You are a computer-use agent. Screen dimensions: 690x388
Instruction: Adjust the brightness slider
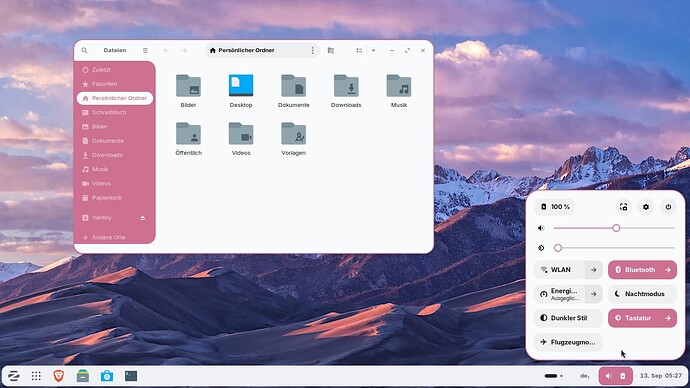(x=614, y=248)
